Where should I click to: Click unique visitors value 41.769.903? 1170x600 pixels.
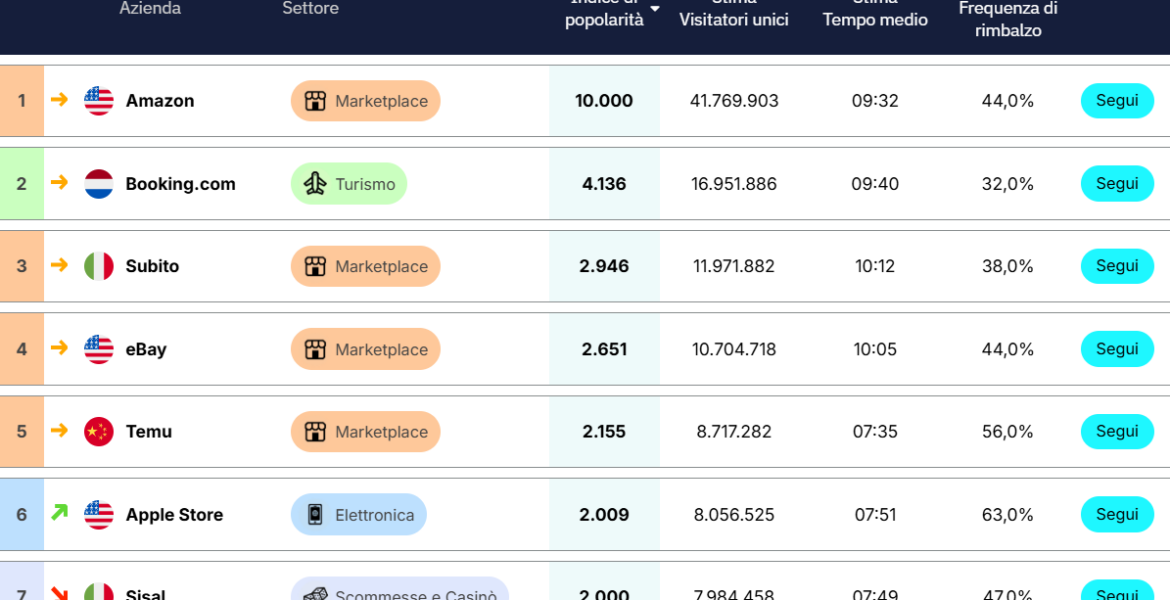coord(734,101)
